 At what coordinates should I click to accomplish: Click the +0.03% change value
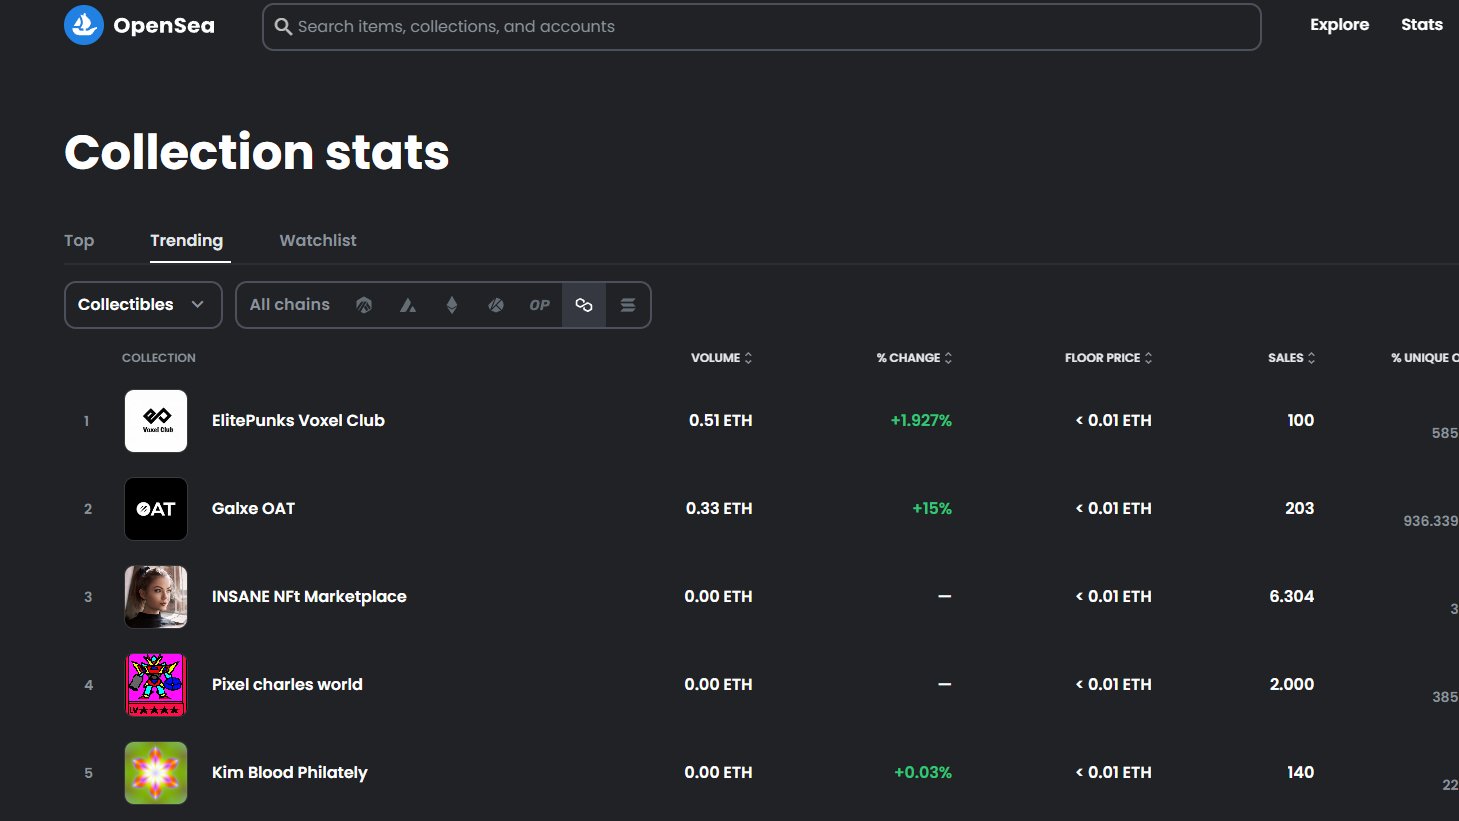coord(923,773)
